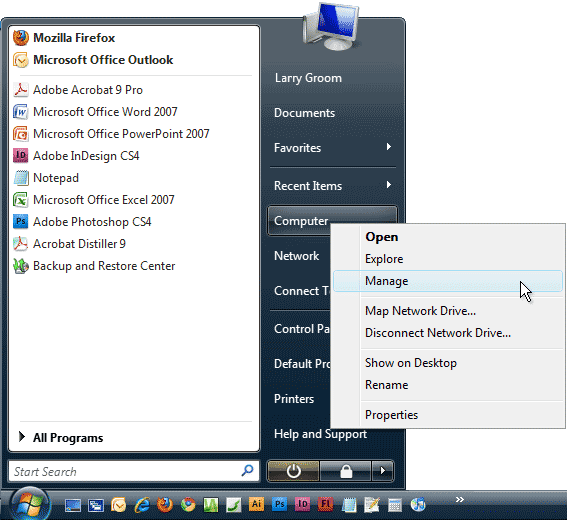Select Rename in the context menu
567x520 pixels.
click(x=448, y=385)
